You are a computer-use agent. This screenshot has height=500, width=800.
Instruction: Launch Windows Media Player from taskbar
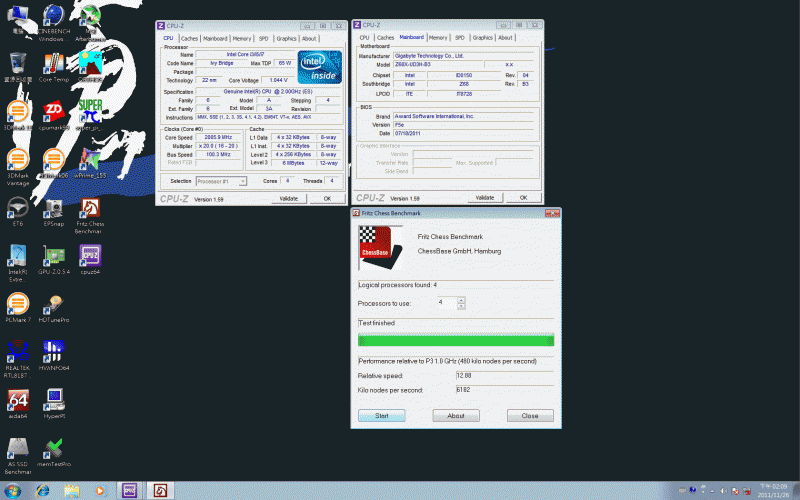coord(100,491)
